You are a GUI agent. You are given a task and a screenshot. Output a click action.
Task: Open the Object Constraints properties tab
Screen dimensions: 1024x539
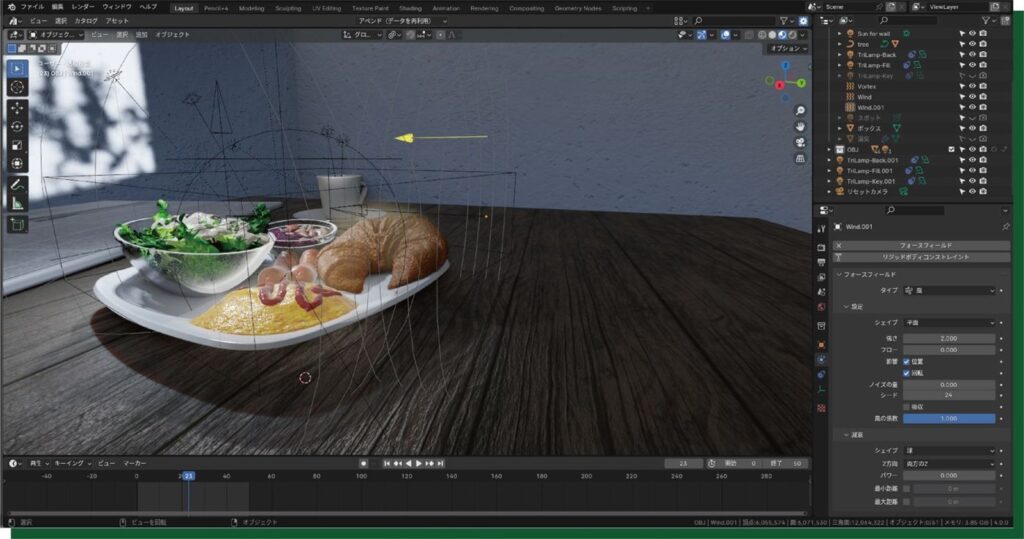click(822, 374)
